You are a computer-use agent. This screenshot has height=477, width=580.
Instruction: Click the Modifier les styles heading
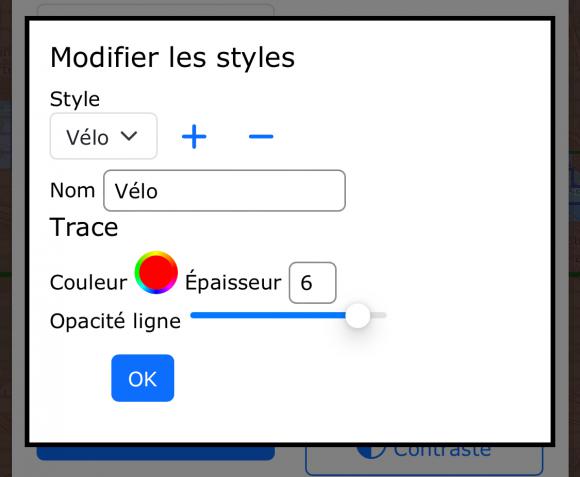click(x=172, y=57)
